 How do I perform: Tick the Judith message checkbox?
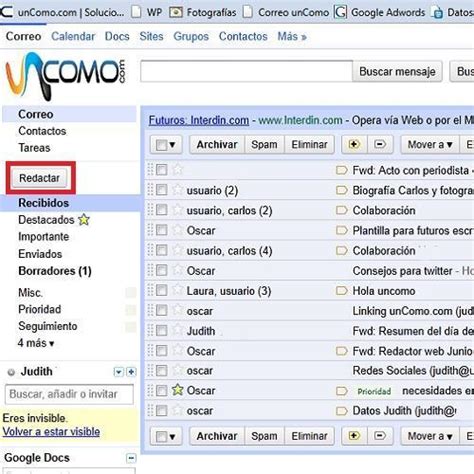pos(162,331)
